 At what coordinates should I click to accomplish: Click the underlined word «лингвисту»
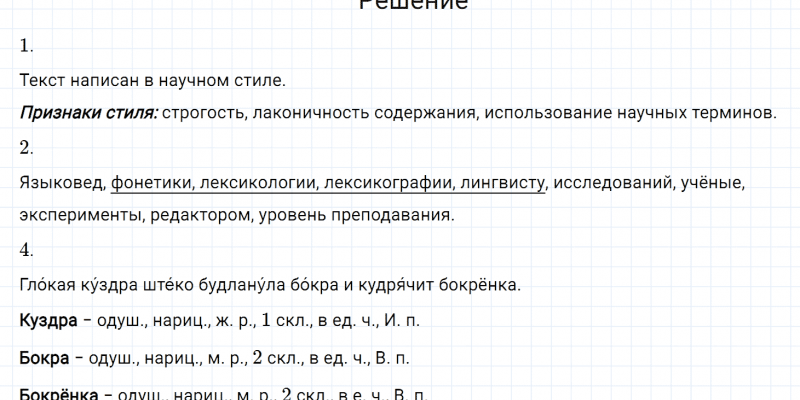tap(504, 182)
